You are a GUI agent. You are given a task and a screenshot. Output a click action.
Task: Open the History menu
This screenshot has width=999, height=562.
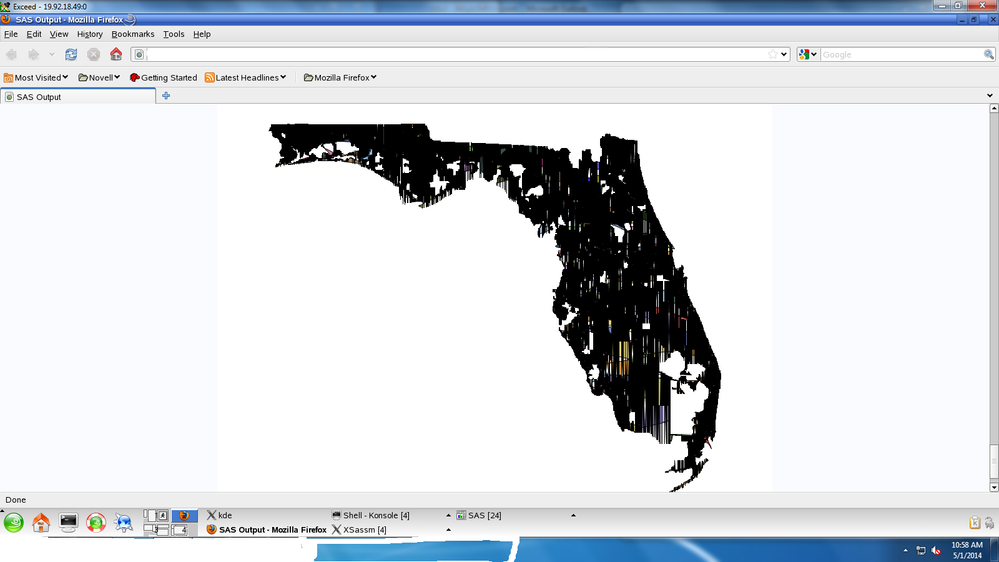pos(89,34)
